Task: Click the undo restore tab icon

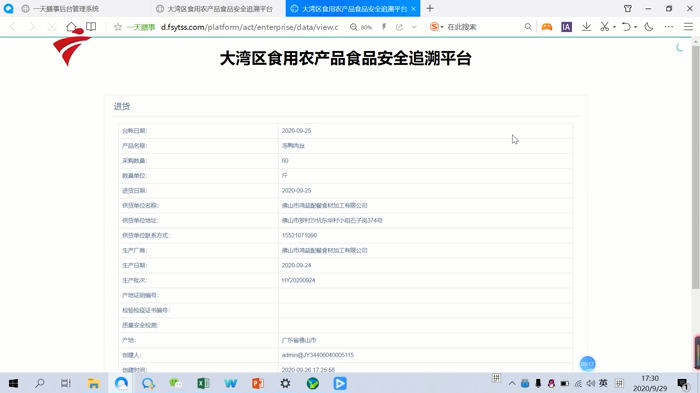Action: click(x=626, y=27)
